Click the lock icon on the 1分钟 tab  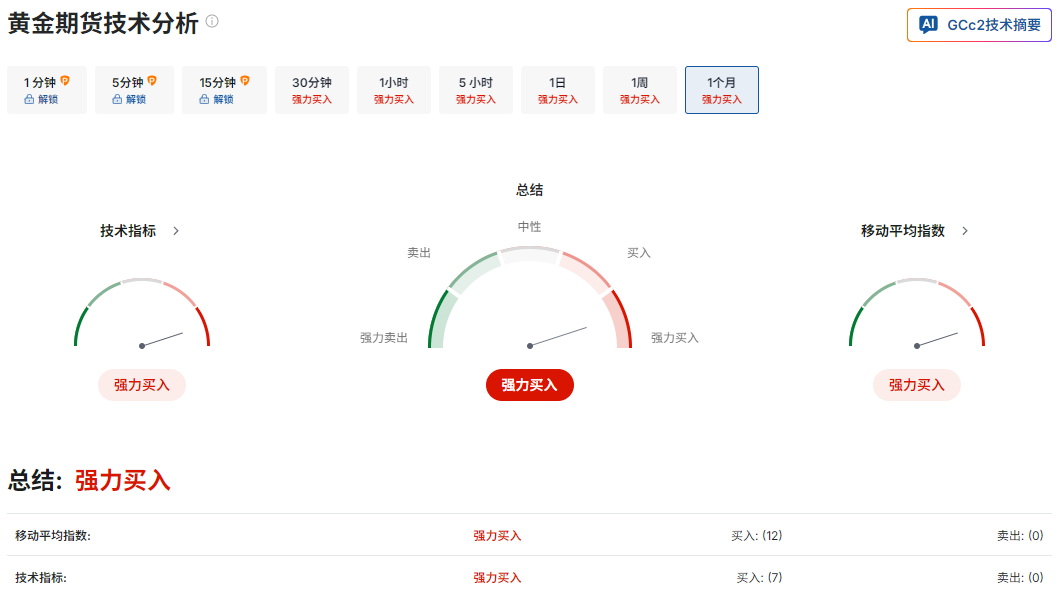click(x=28, y=102)
